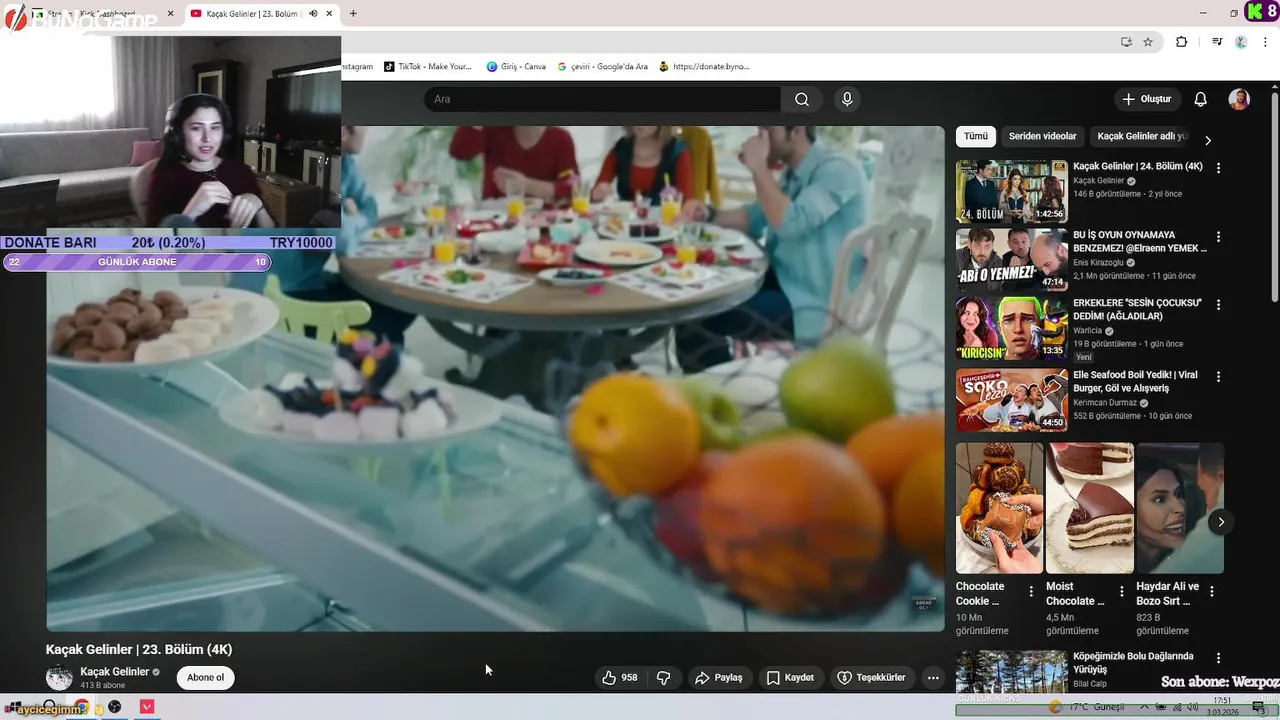
Task: Click the Kaydet save button
Action: coord(790,677)
